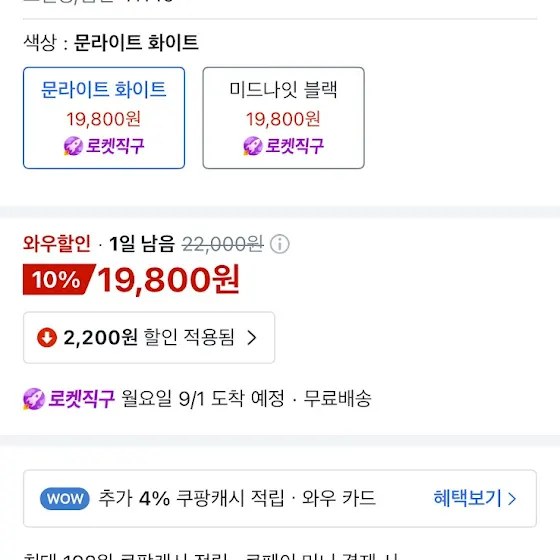
Task: Click the 19,800원 sale price
Action: (x=169, y=279)
